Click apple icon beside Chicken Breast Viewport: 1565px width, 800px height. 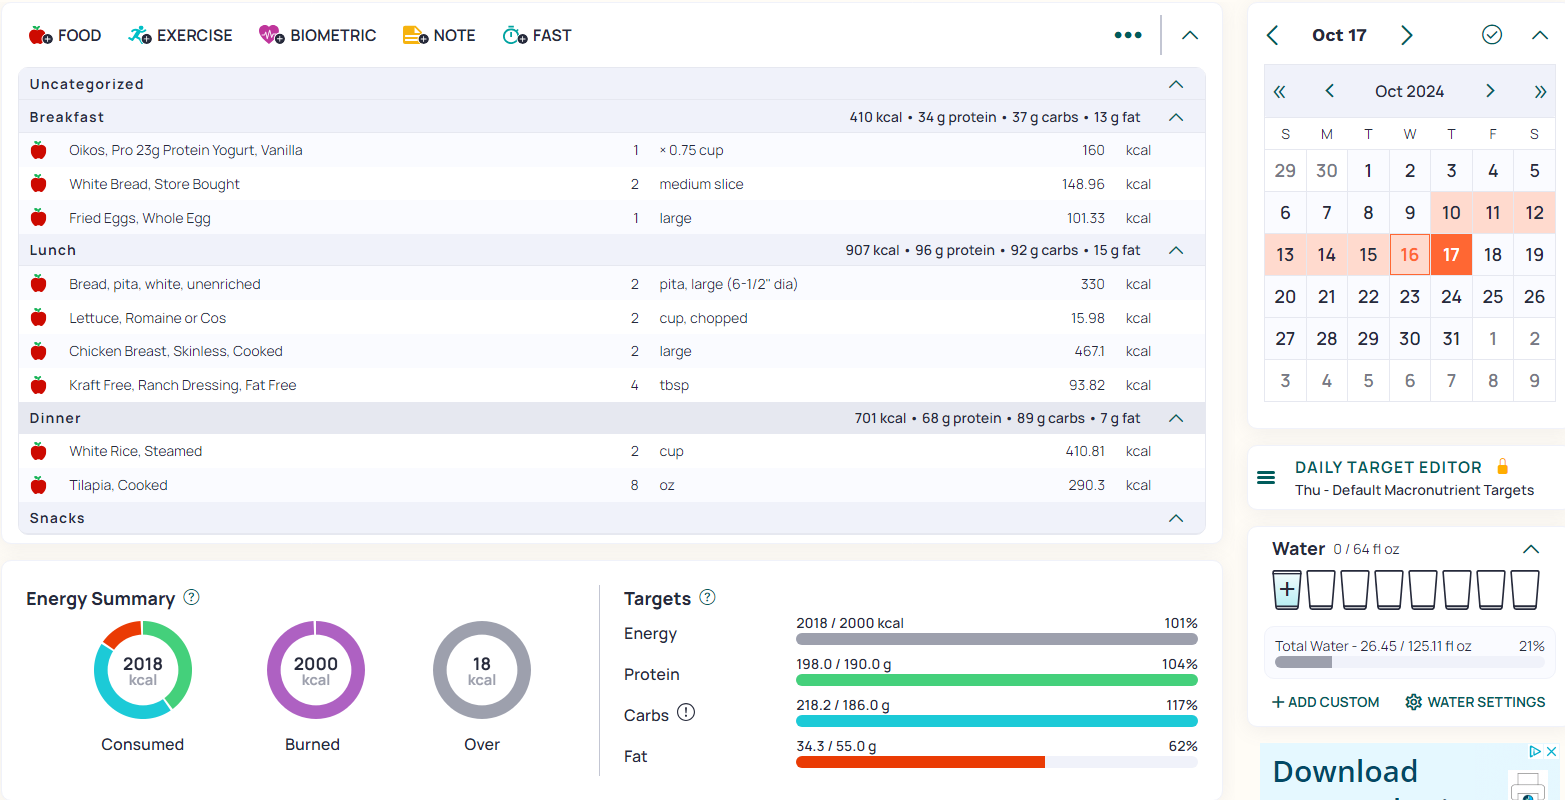tap(39, 351)
